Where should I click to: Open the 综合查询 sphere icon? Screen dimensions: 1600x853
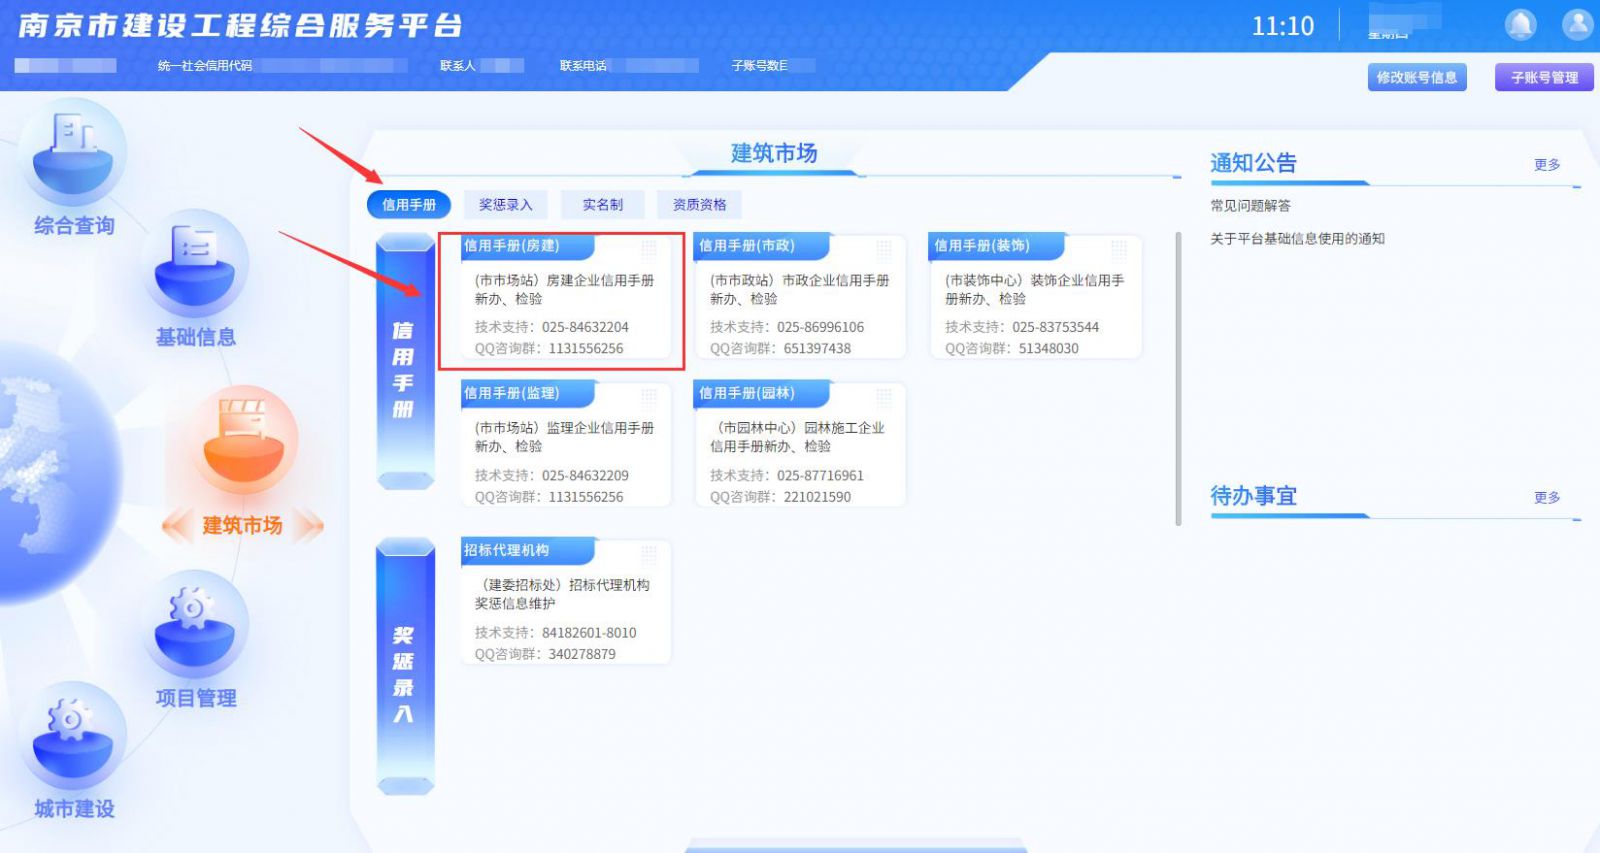click(x=74, y=153)
